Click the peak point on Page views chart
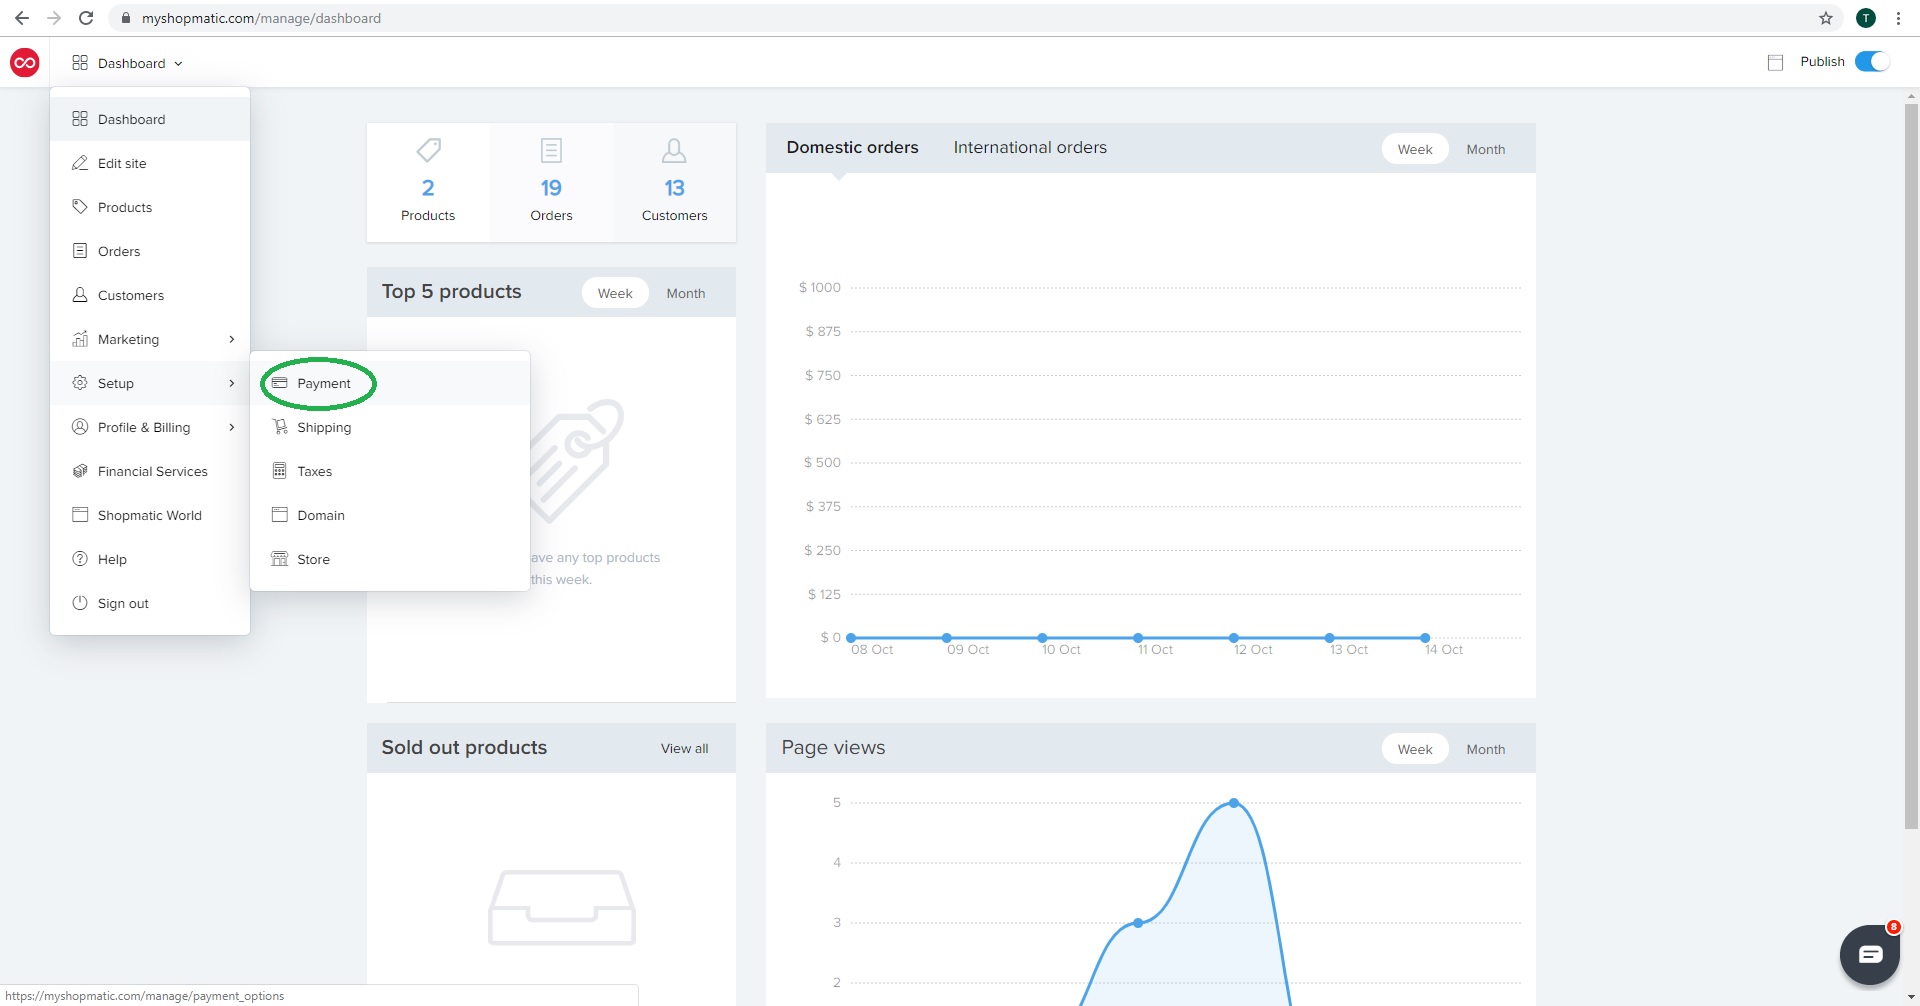1920x1006 pixels. 1234,803
